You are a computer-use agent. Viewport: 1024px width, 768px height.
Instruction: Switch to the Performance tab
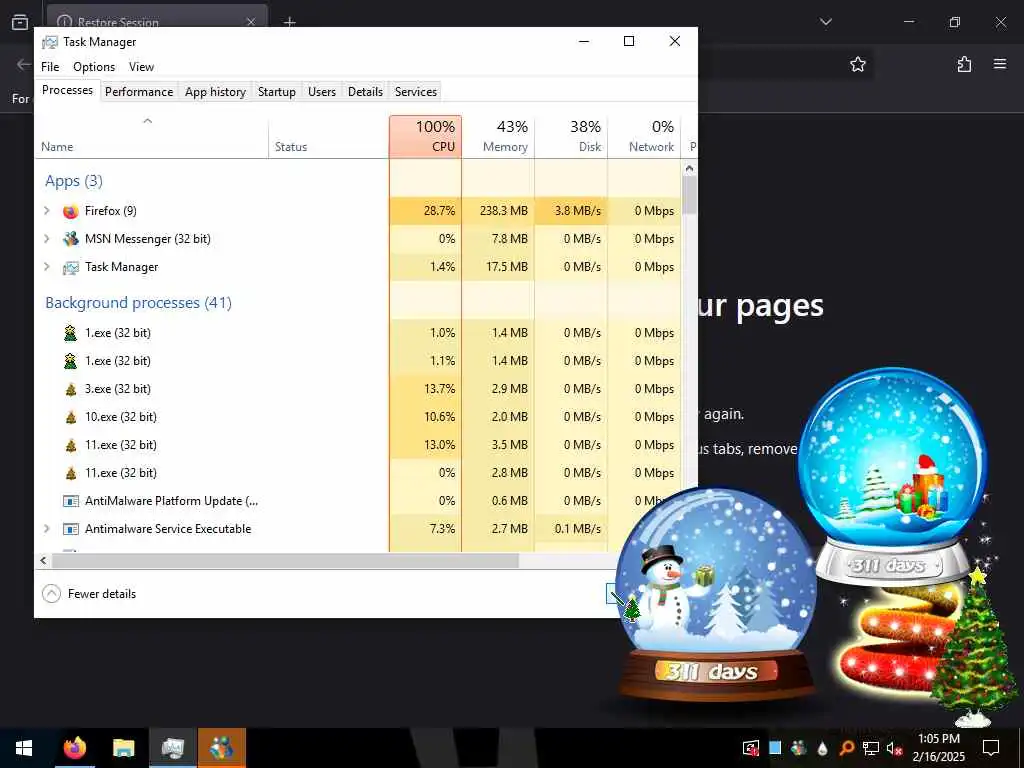pos(139,91)
